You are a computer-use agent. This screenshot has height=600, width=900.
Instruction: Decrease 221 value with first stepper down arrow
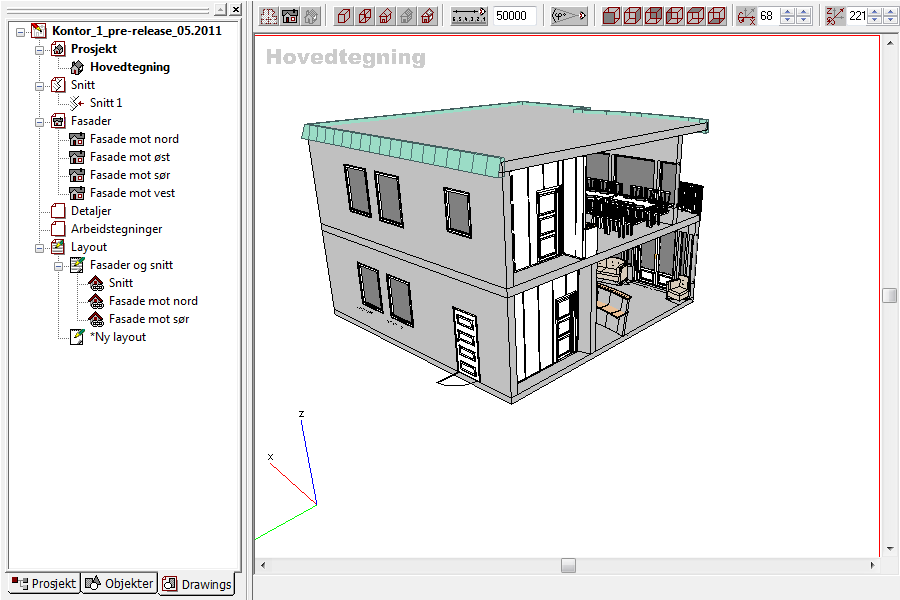pyautogui.click(x=875, y=20)
